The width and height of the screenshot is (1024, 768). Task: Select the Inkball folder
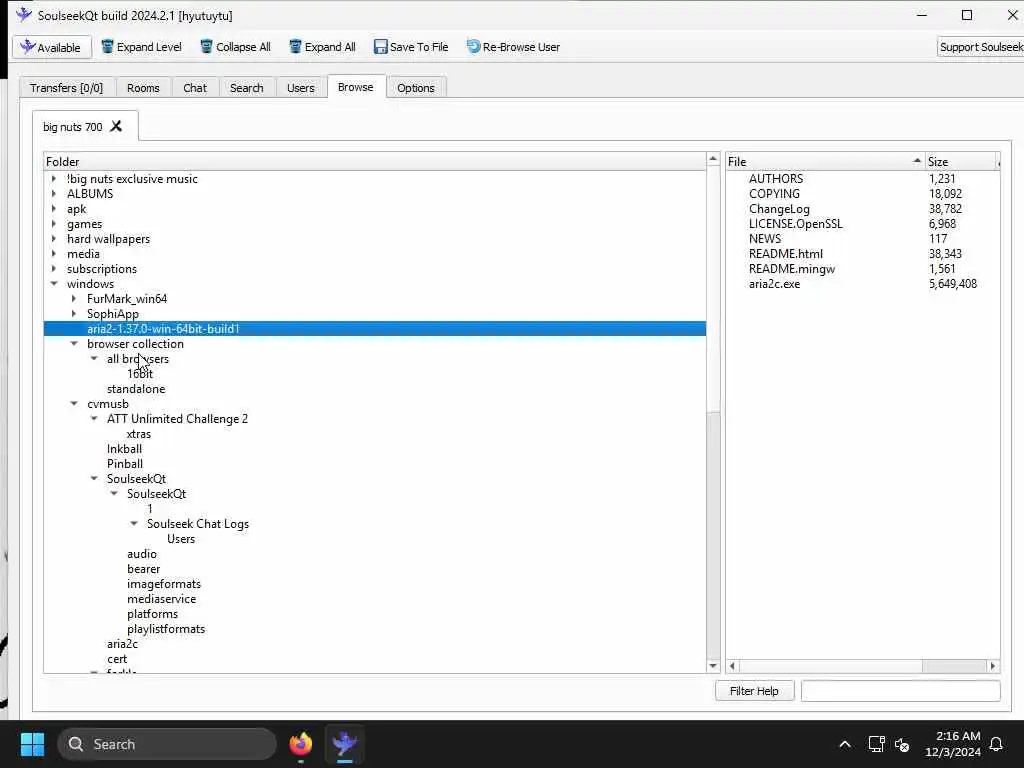(x=124, y=449)
